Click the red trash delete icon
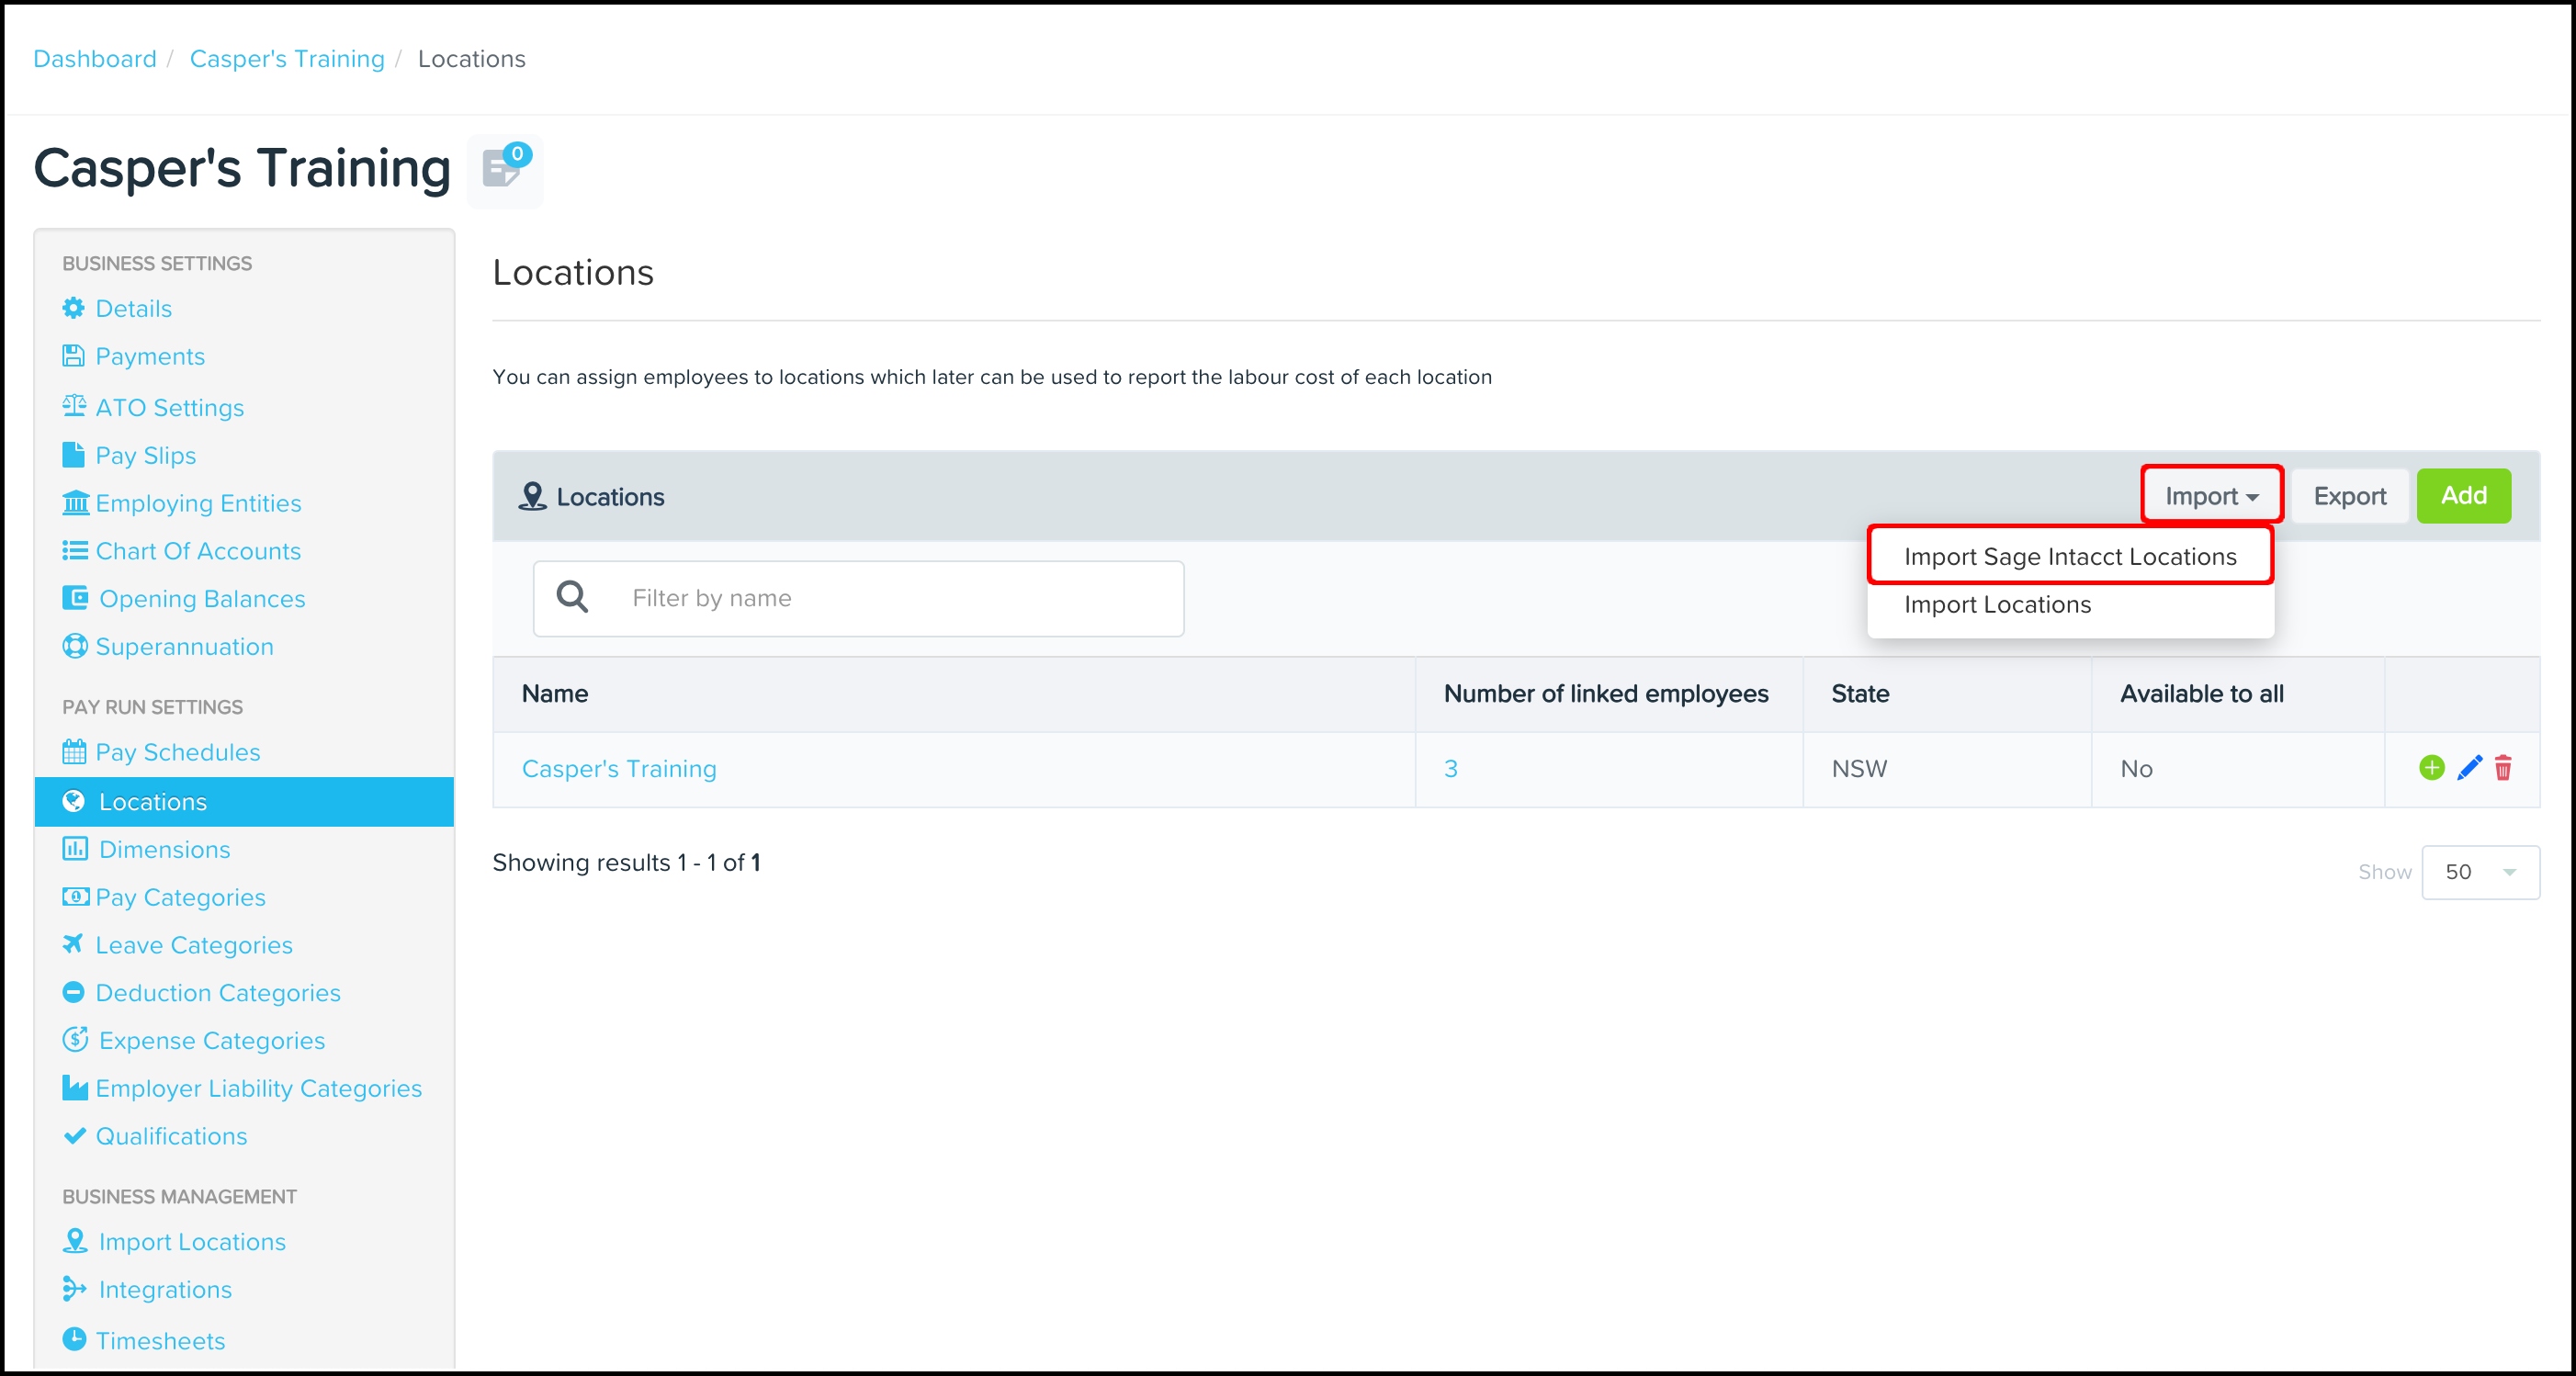The width and height of the screenshot is (2576, 1376). click(2503, 768)
